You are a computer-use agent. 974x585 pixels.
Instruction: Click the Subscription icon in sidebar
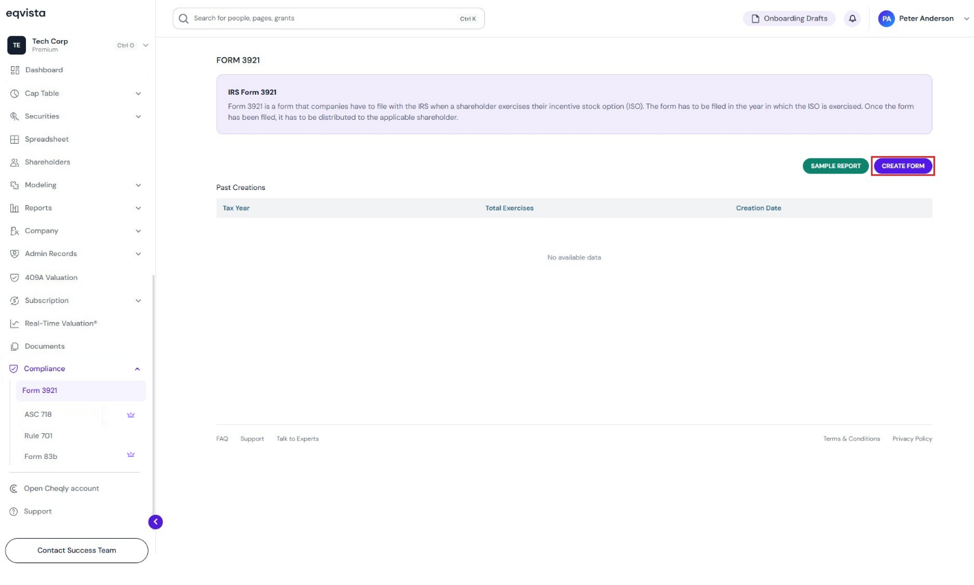coord(14,301)
